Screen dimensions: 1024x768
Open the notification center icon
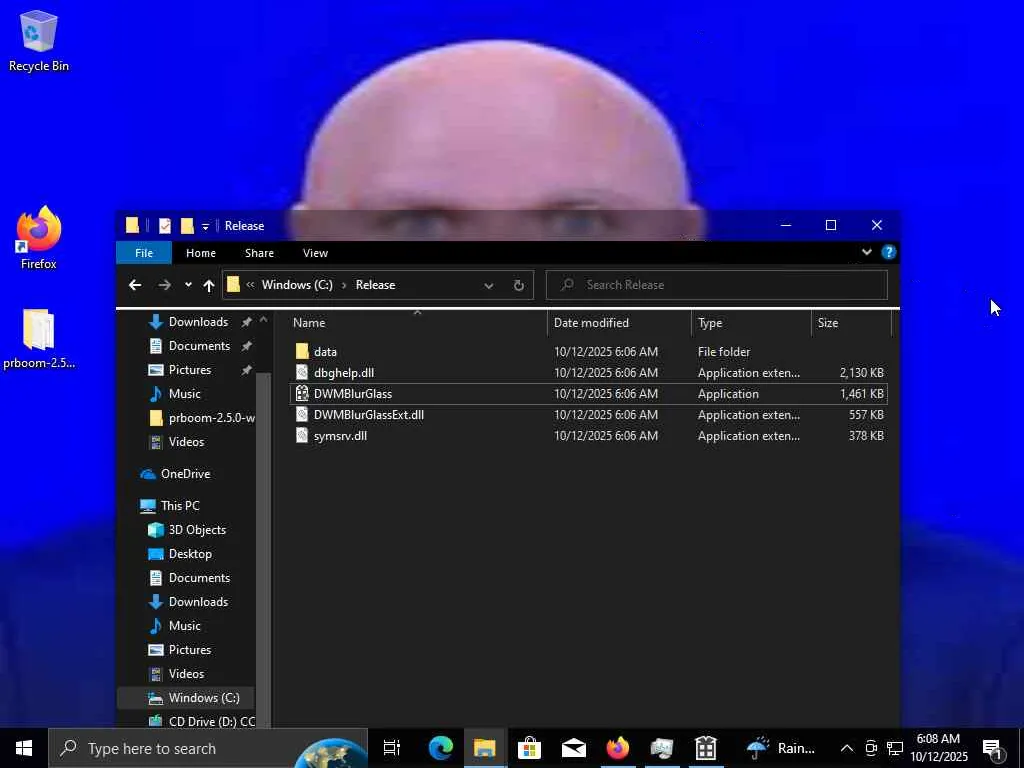click(993, 750)
